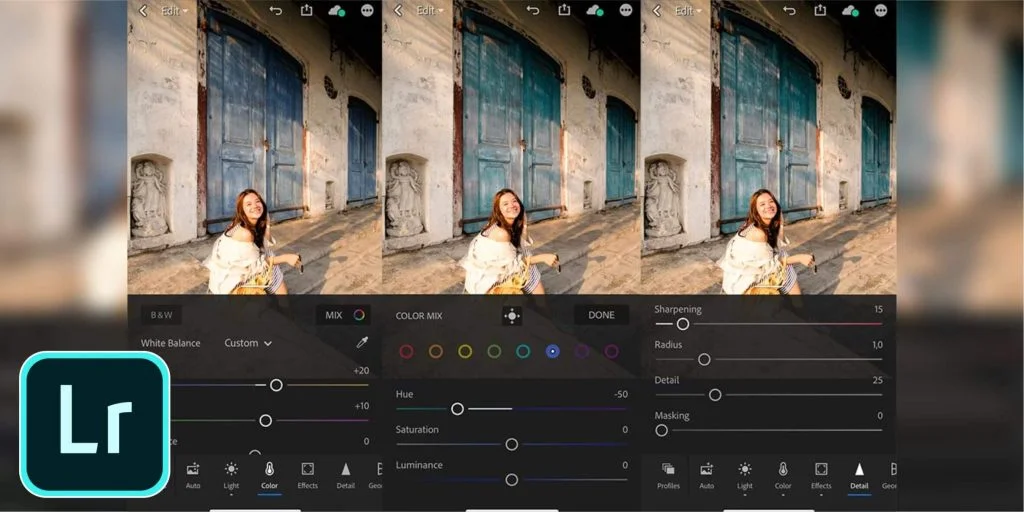The height and width of the screenshot is (512, 1024).
Task: Open the three-dot more menu in middle screen
Action: 626,10
